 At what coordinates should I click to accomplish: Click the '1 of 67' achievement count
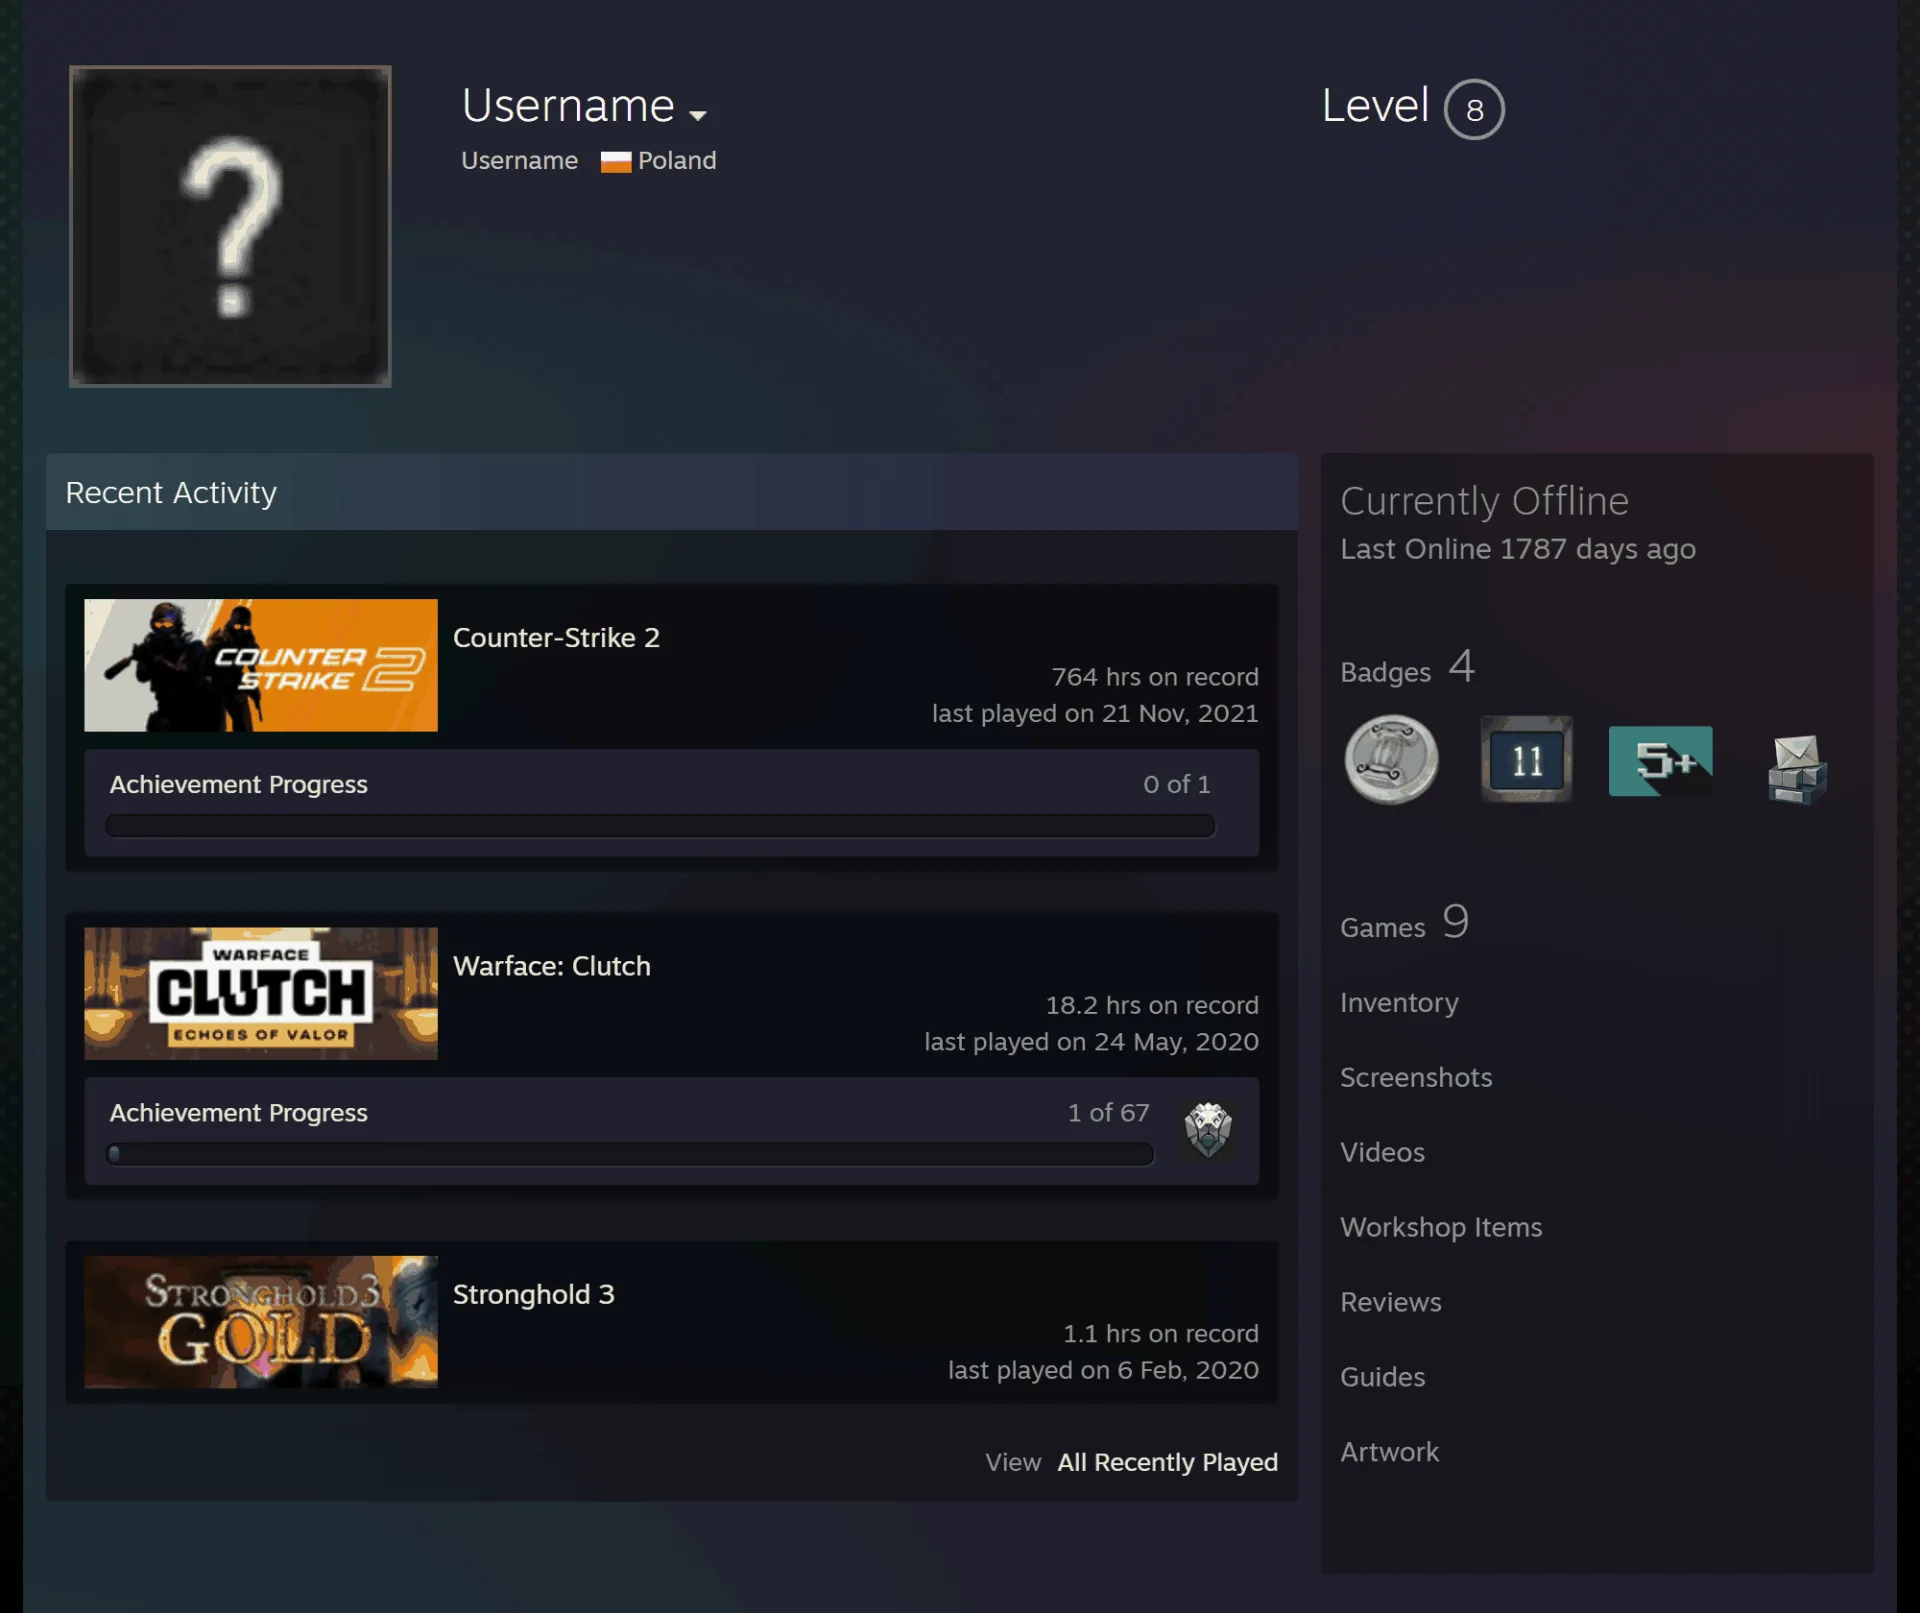(1108, 1113)
